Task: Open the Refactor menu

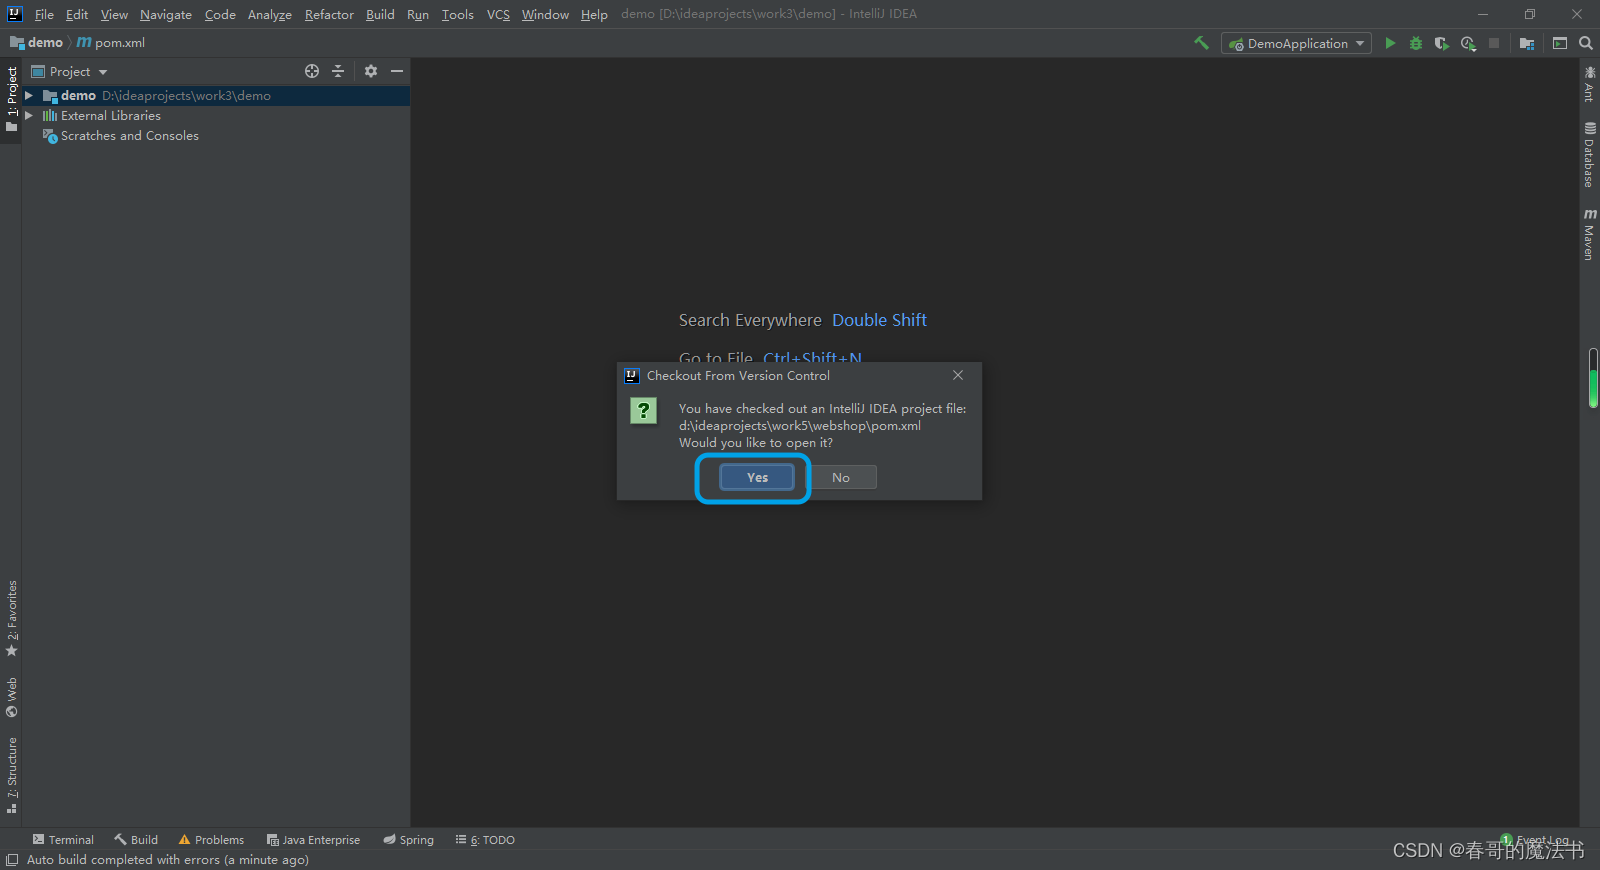Action: (x=329, y=14)
